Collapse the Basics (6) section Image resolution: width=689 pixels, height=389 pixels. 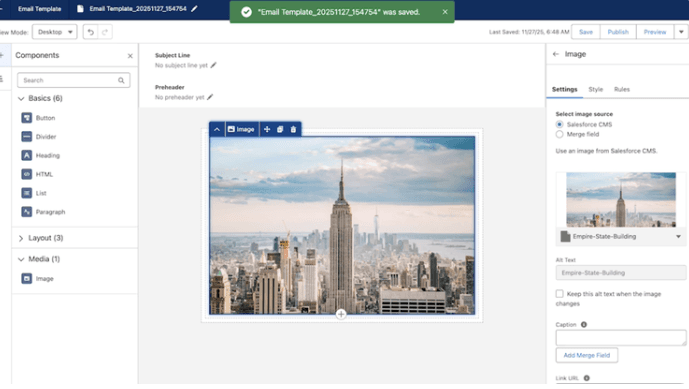(x=21, y=98)
